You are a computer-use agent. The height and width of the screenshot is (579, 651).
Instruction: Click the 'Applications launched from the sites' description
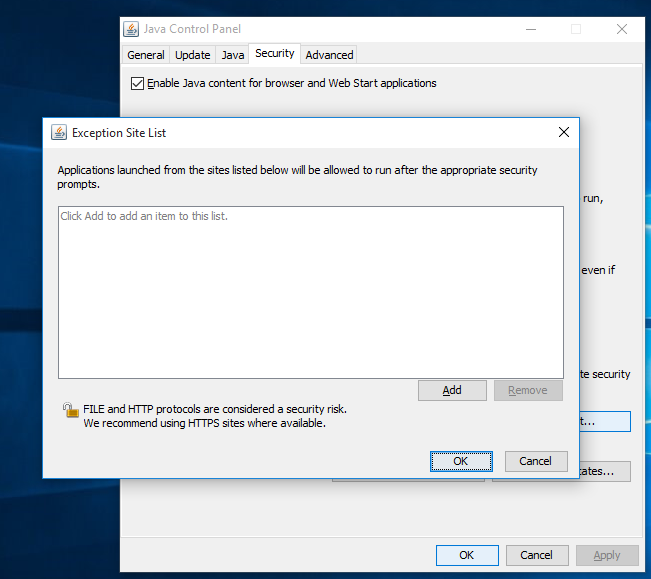[x=297, y=177]
